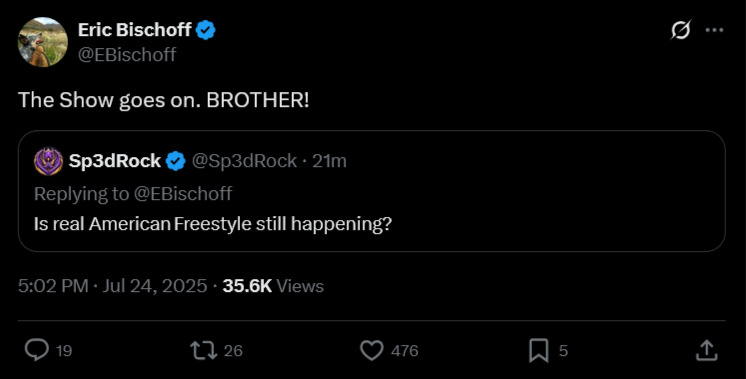The height and width of the screenshot is (379, 746).
Task: Click the reply speech bubble icon
Action: pos(37,350)
